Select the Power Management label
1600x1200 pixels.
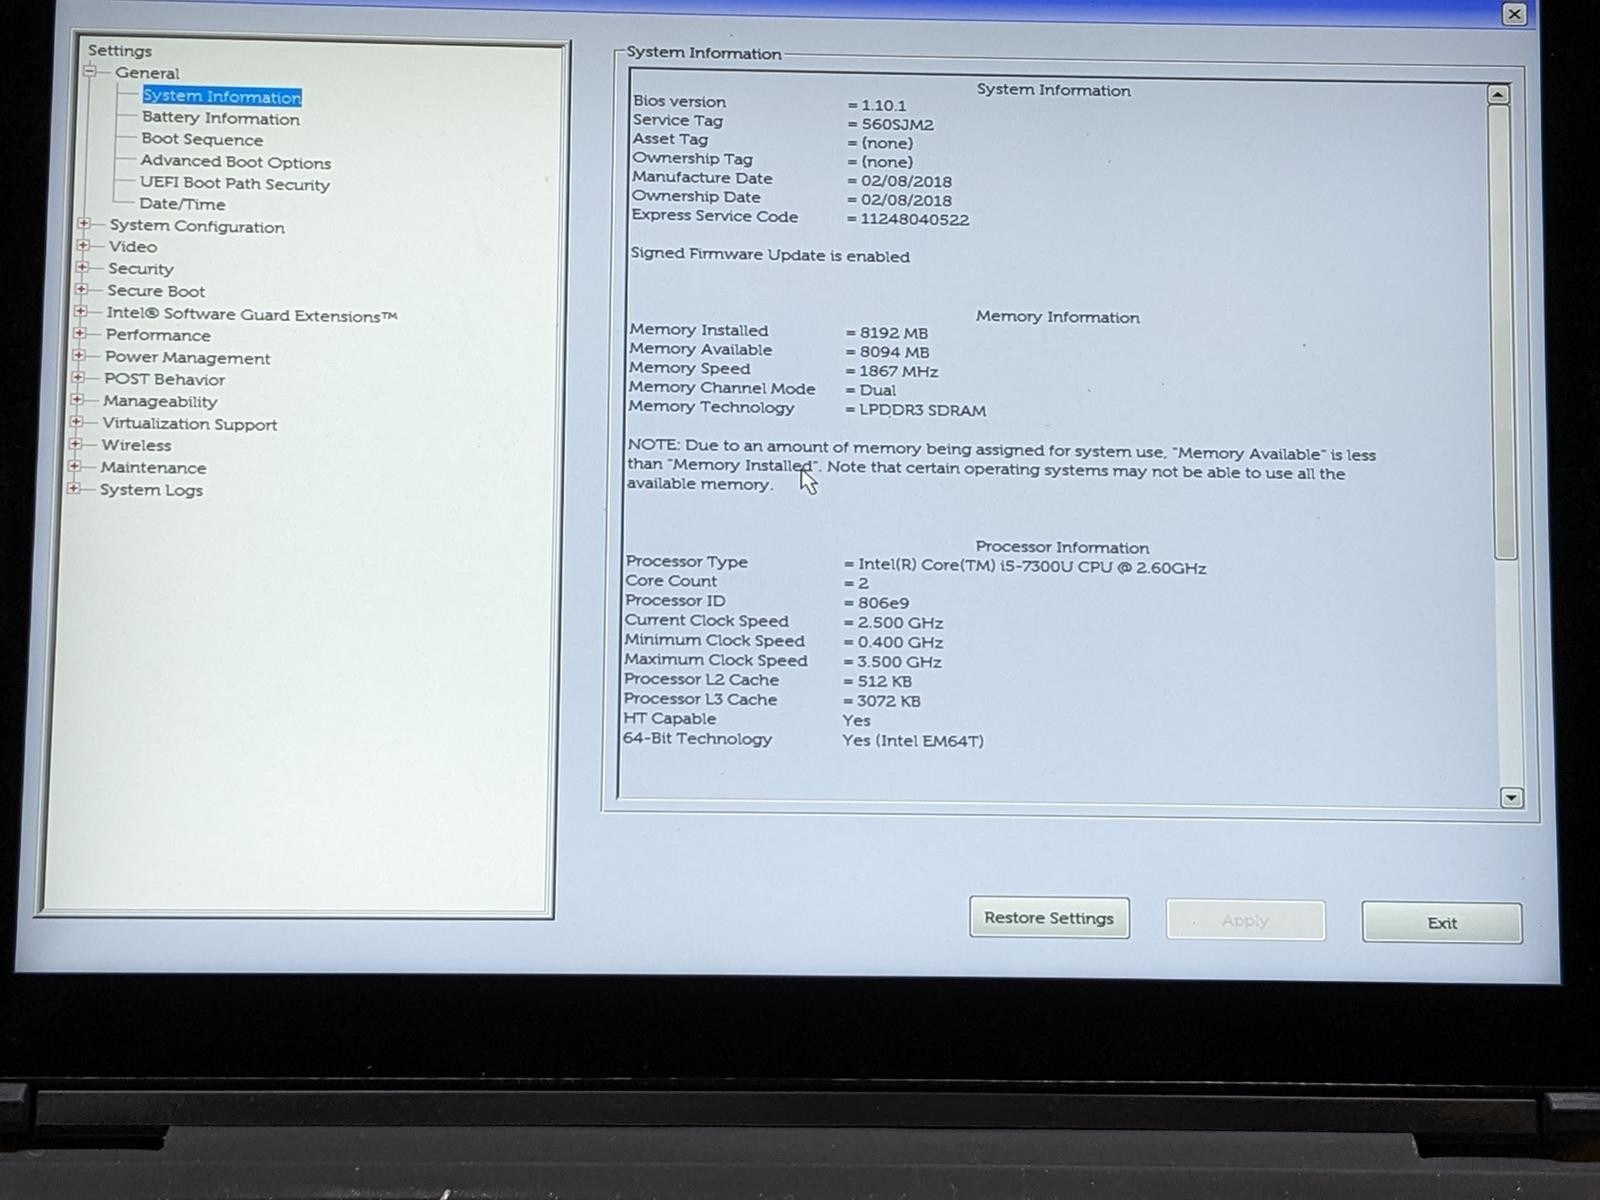187,357
